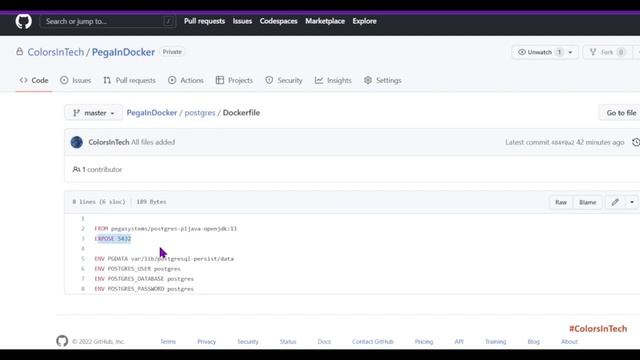Open the API footer link
640x360 pixels.
459,342
